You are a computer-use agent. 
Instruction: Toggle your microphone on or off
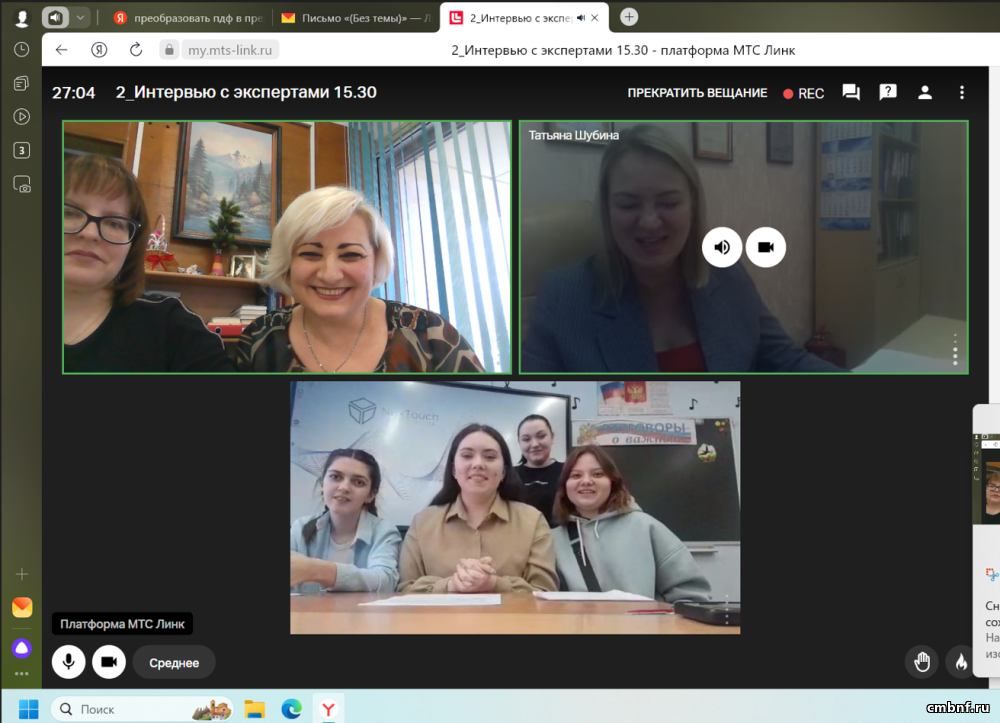(x=69, y=662)
